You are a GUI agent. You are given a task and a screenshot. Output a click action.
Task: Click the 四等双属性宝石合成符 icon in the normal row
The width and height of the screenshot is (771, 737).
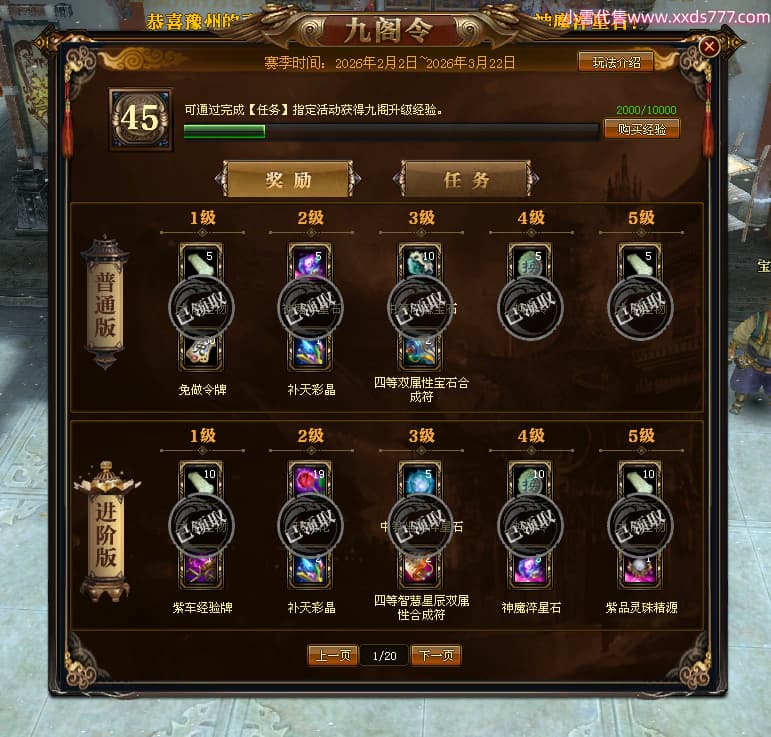pos(420,351)
